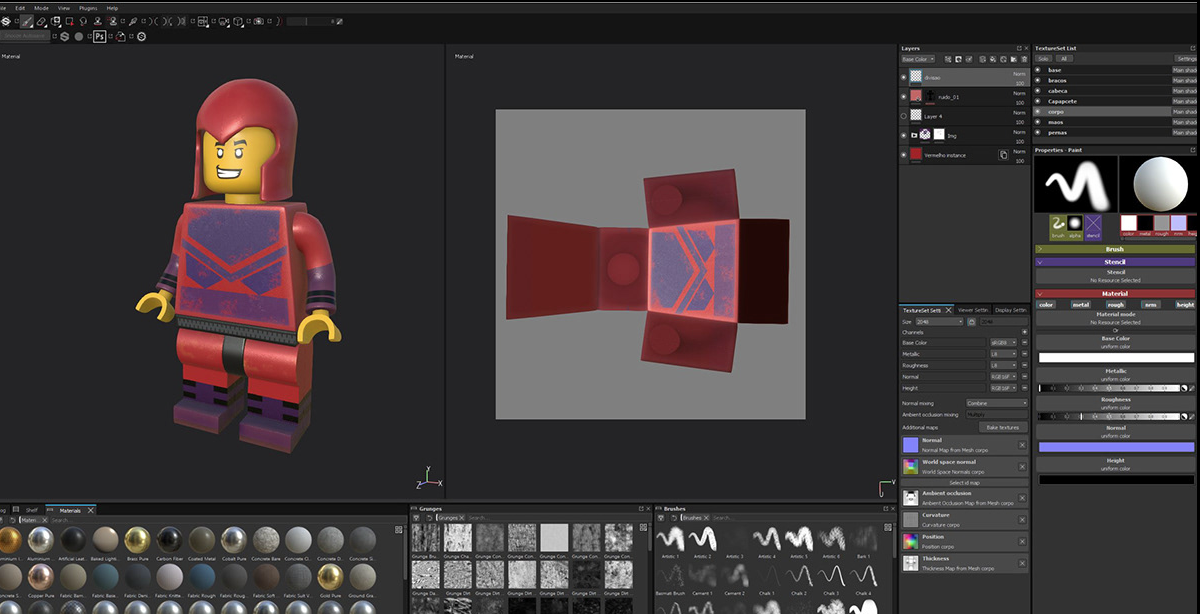The width and height of the screenshot is (1200, 614).
Task: Remove the Height channel with minus icon
Action: (1025, 388)
